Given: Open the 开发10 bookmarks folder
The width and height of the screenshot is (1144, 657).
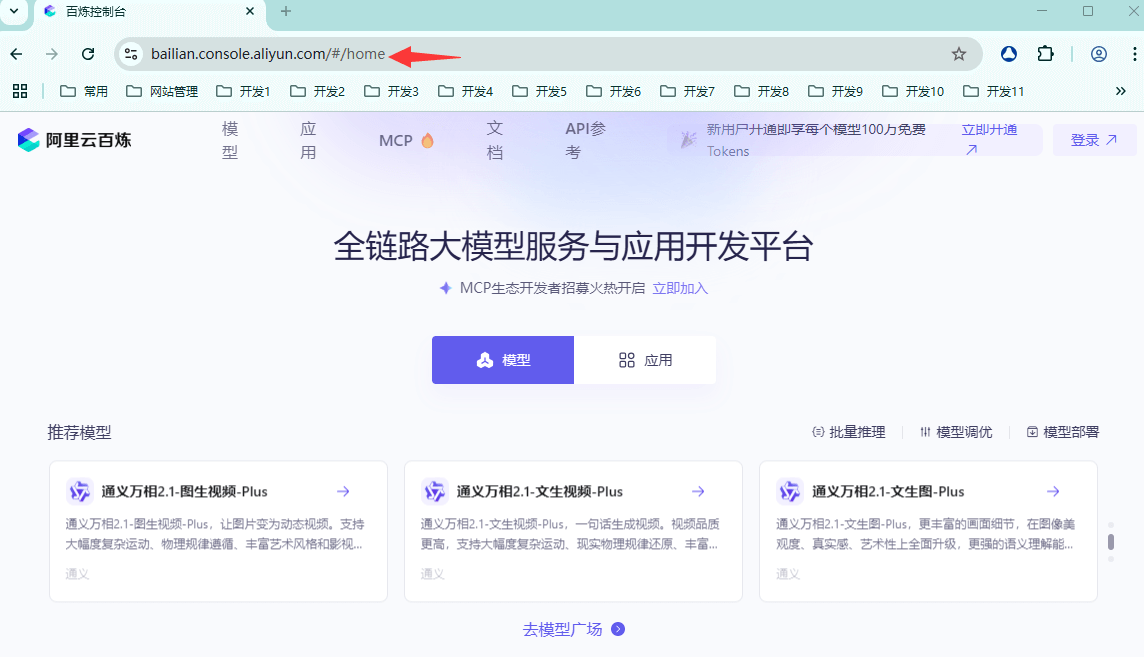Looking at the screenshot, I should (x=913, y=91).
